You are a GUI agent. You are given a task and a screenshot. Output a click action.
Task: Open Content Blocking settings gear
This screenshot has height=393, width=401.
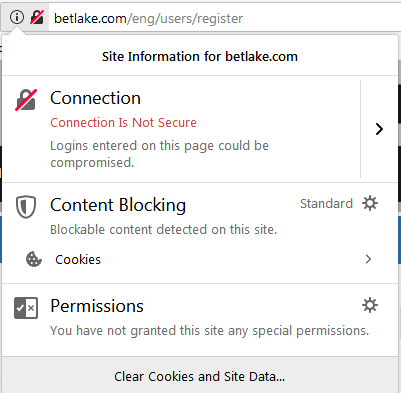click(370, 203)
